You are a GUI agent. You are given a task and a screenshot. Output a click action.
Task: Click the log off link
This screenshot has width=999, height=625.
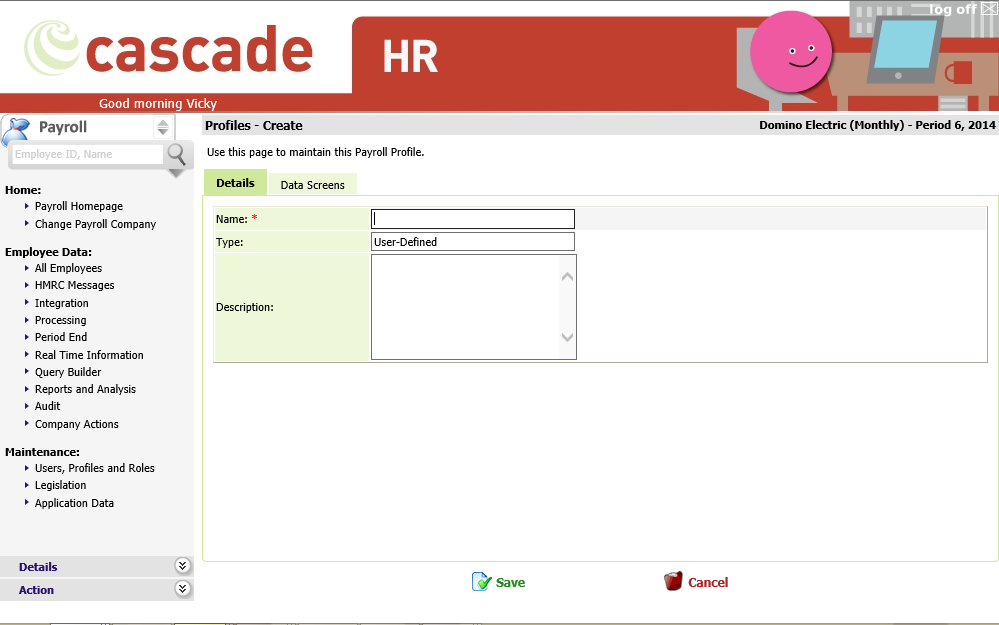tap(952, 9)
